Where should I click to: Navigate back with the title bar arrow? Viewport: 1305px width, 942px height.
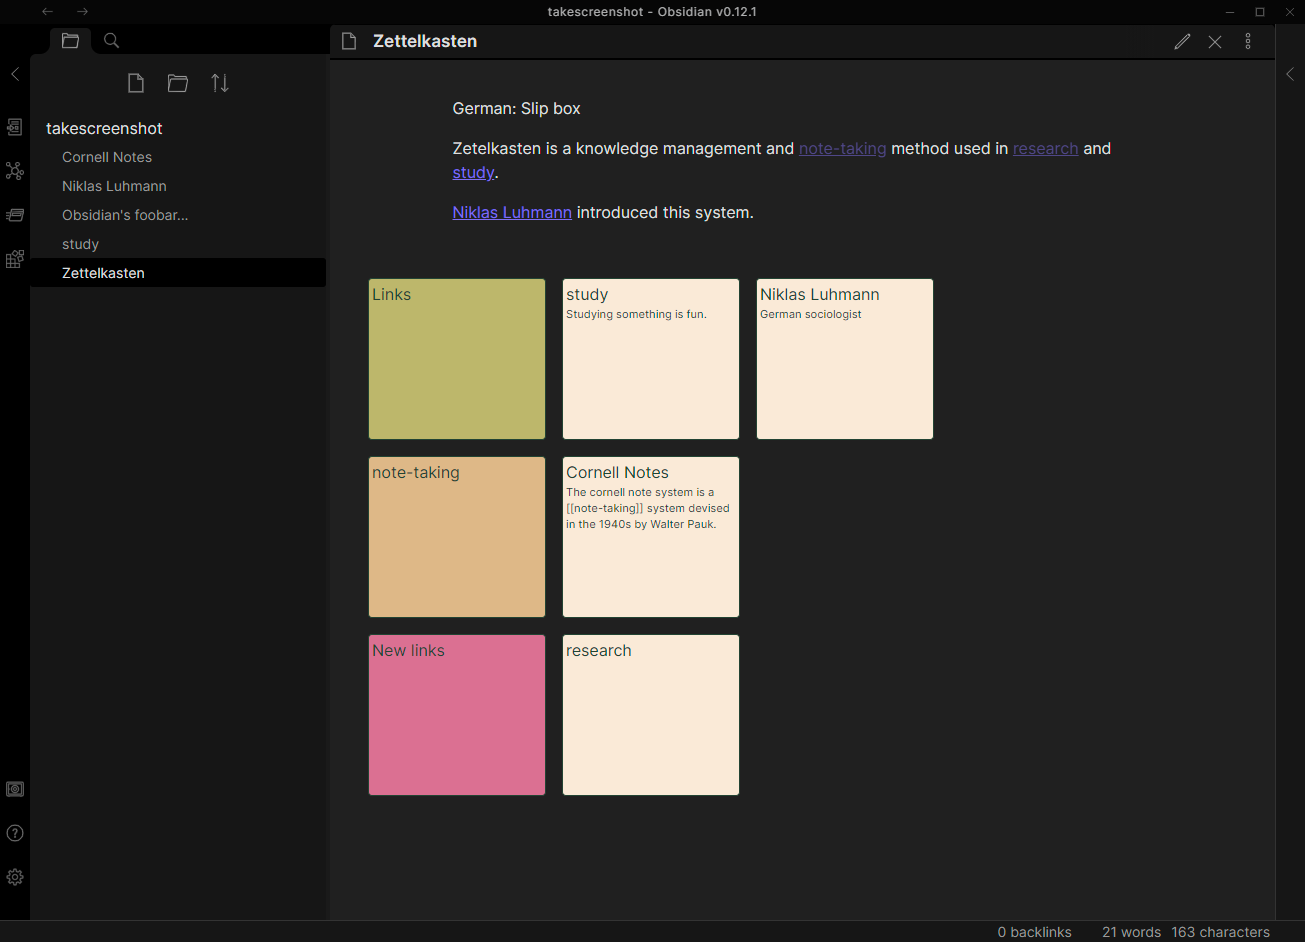(x=47, y=12)
